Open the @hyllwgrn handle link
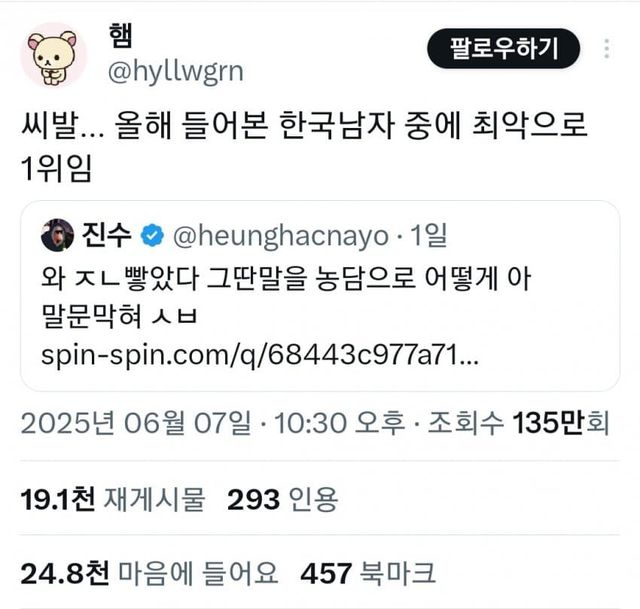The height and width of the screenshot is (609, 640). coord(176,73)
